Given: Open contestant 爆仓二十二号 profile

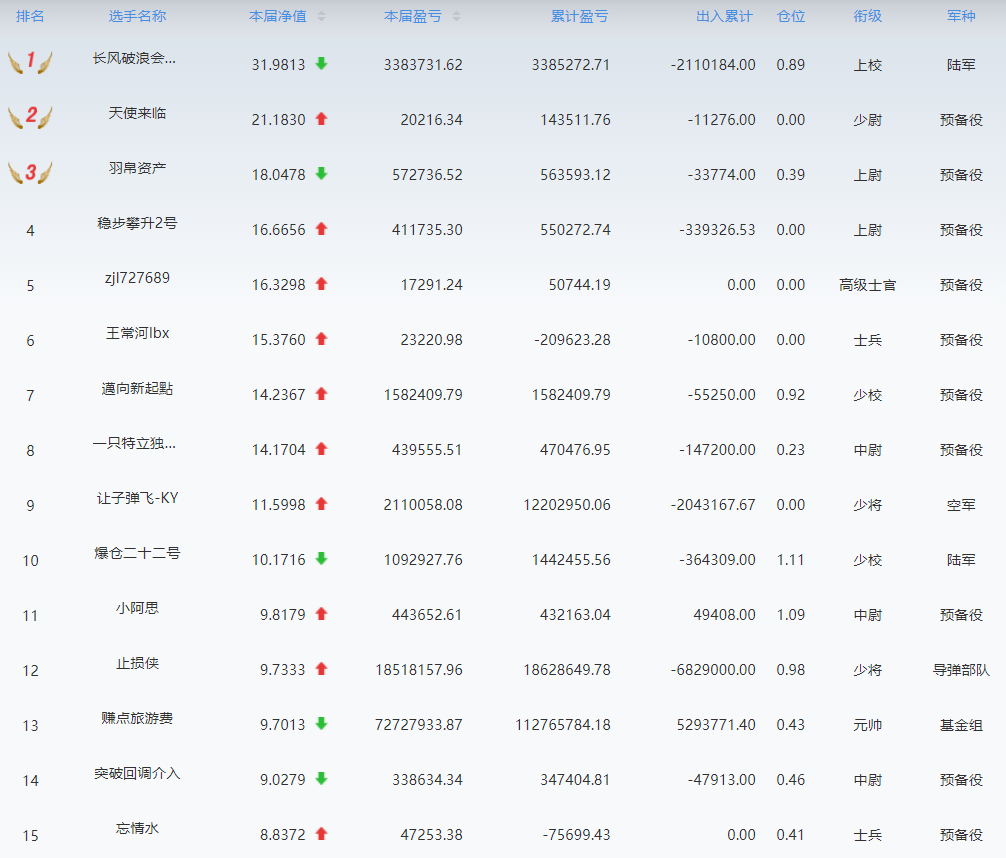Looking at the screenshot, I should tap(137, 553).
